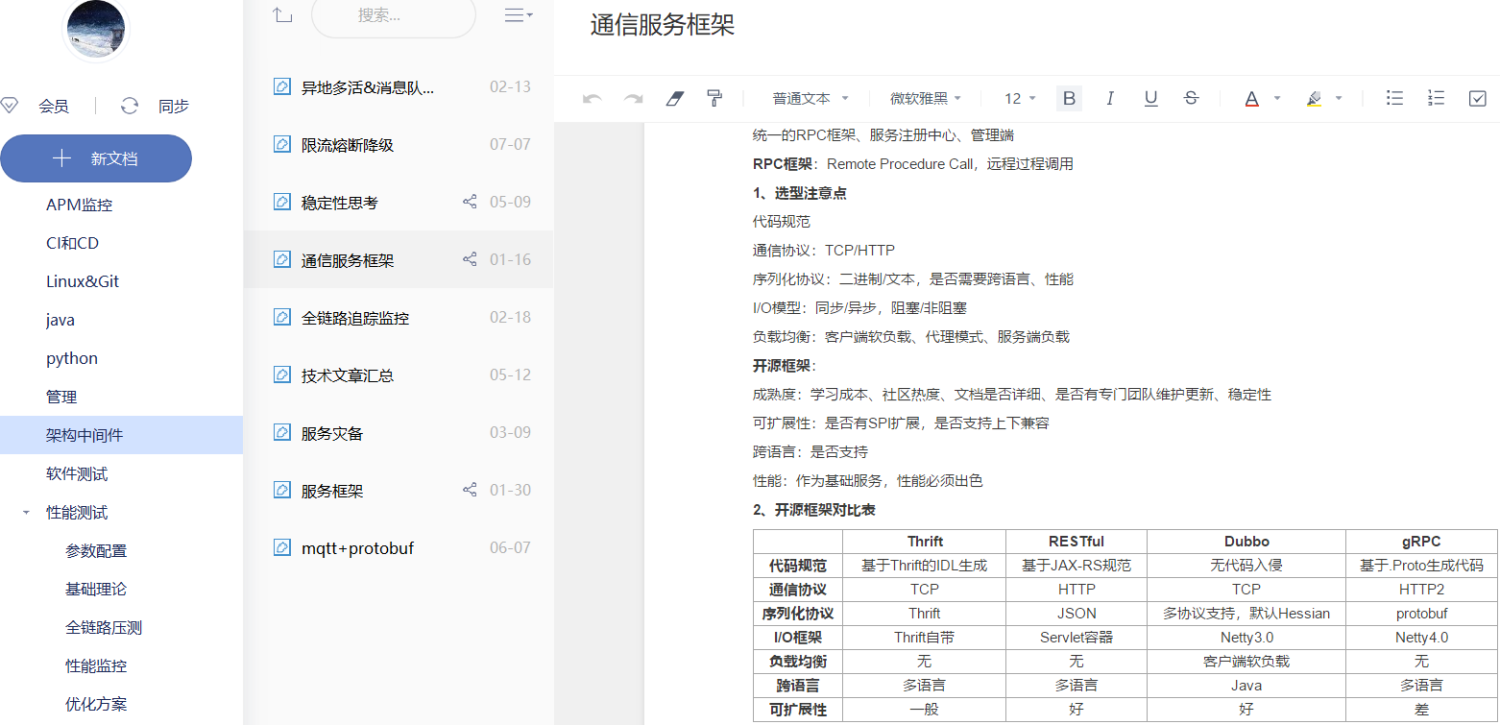Open the list view/sort options dropdown
The image size is (1500, 725).
[x=518, y=15]
